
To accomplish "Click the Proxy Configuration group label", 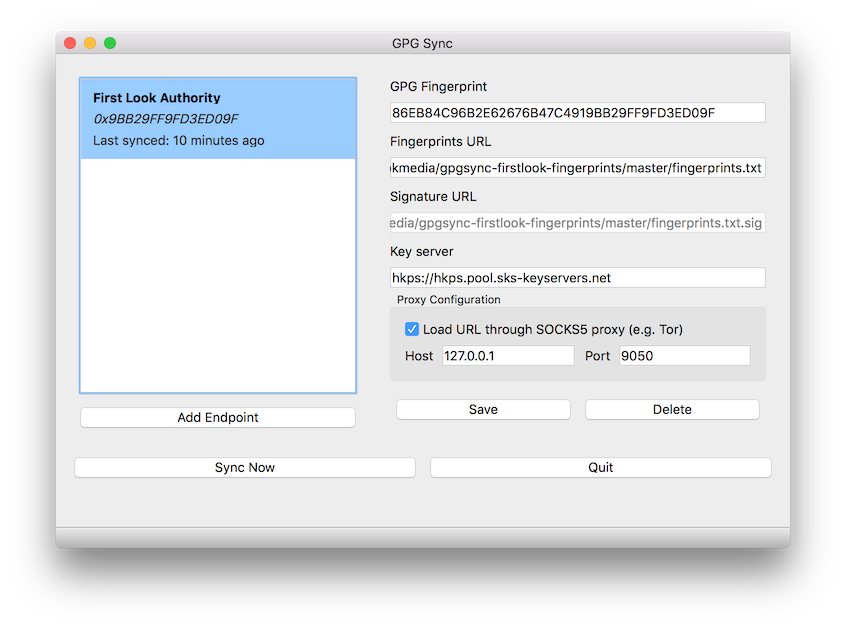I will point(449,300).
